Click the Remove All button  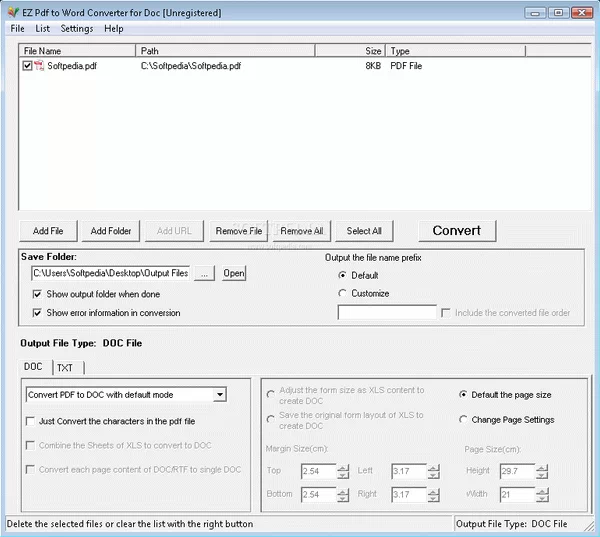coord(301,231)
